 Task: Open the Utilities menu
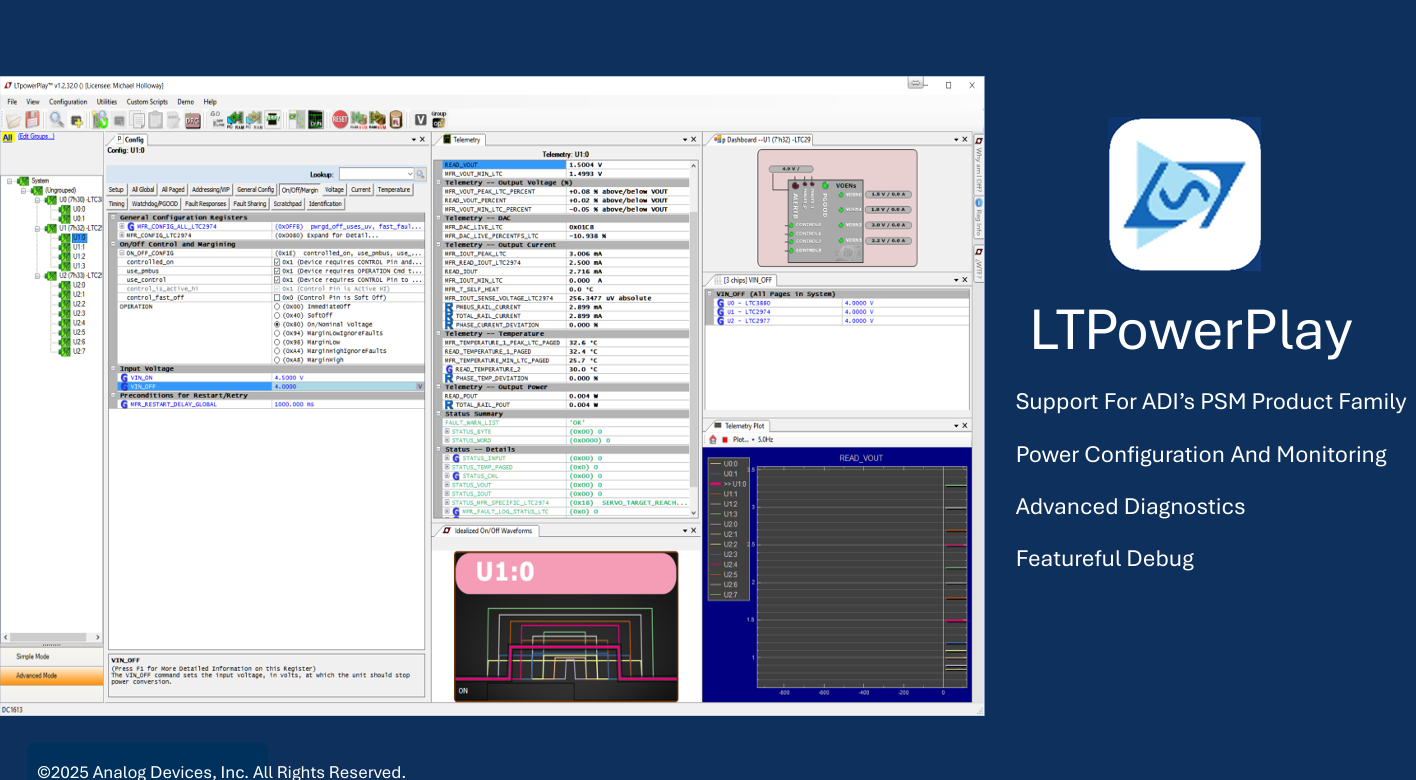point(106,102)
